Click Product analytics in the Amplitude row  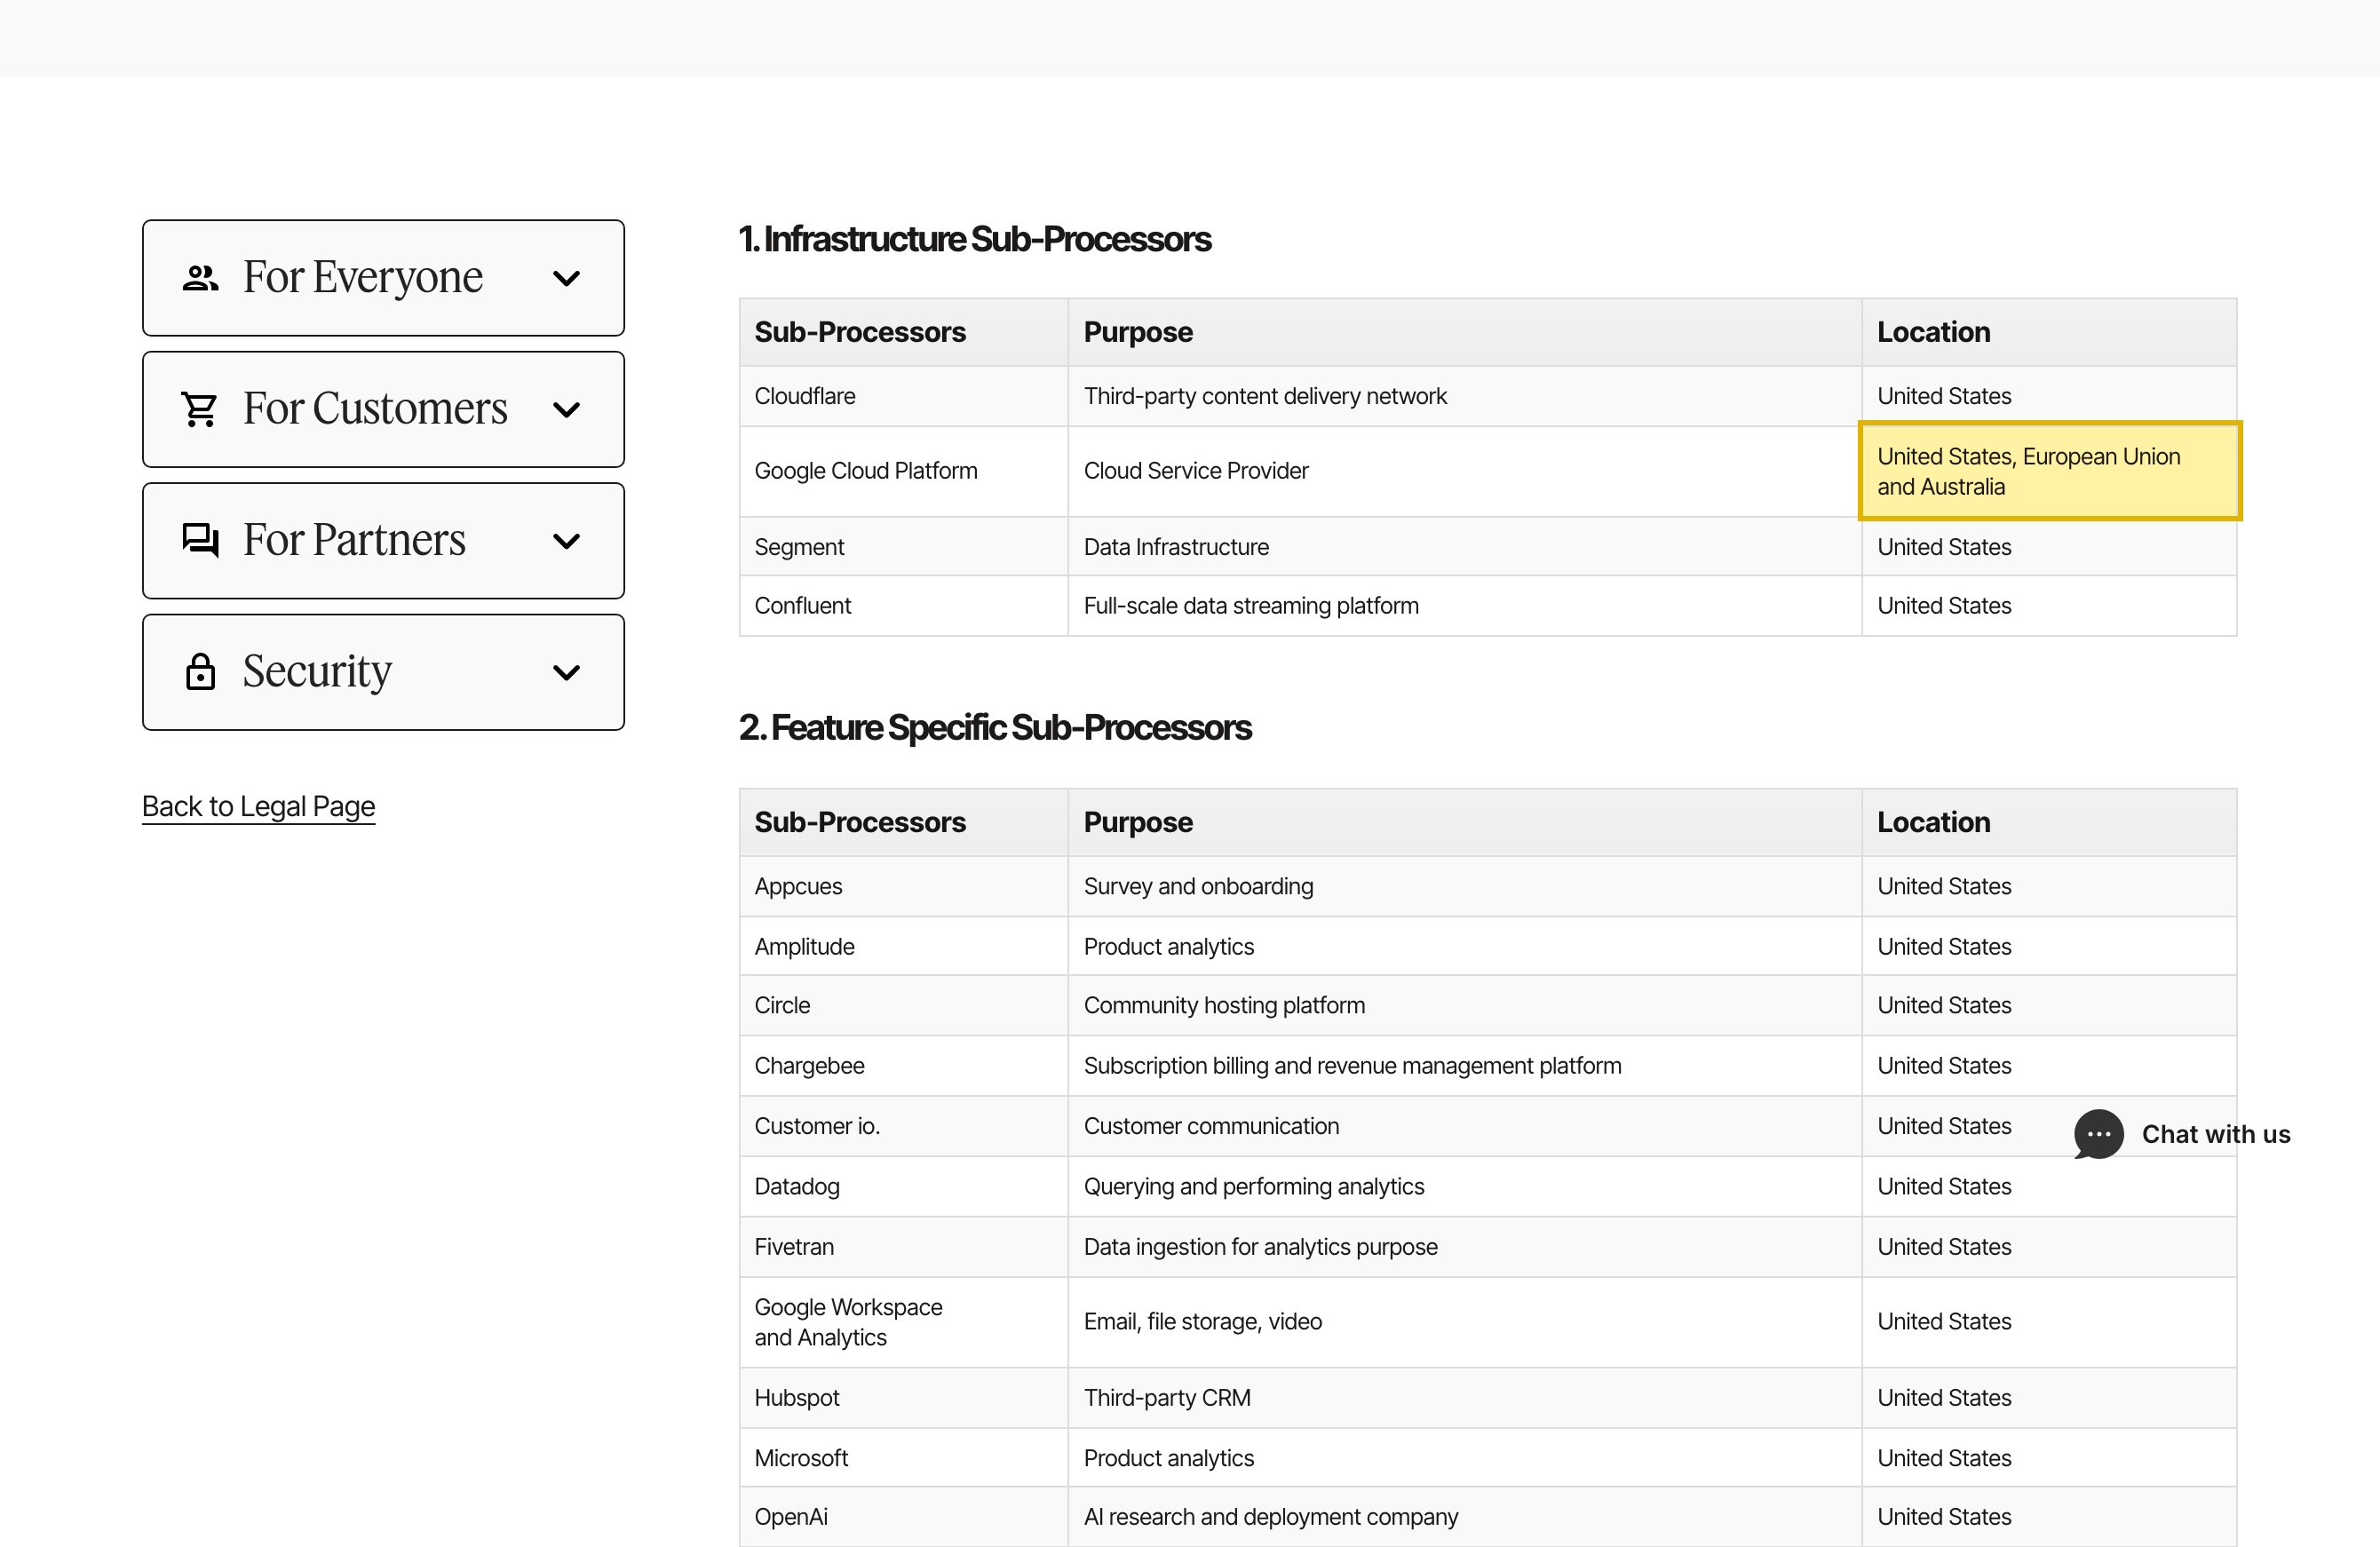(1168, 946)
